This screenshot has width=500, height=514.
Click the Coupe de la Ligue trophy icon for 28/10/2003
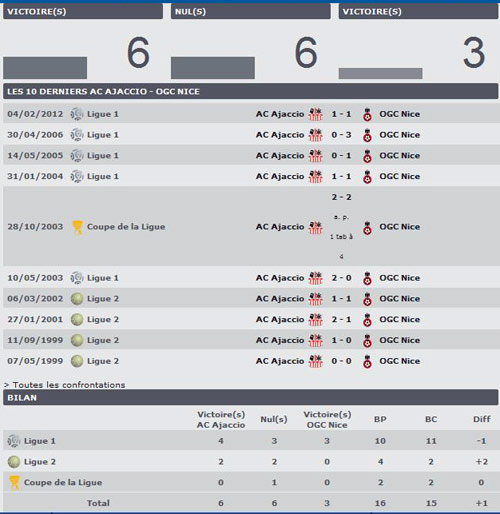click(x=77, y=227)
